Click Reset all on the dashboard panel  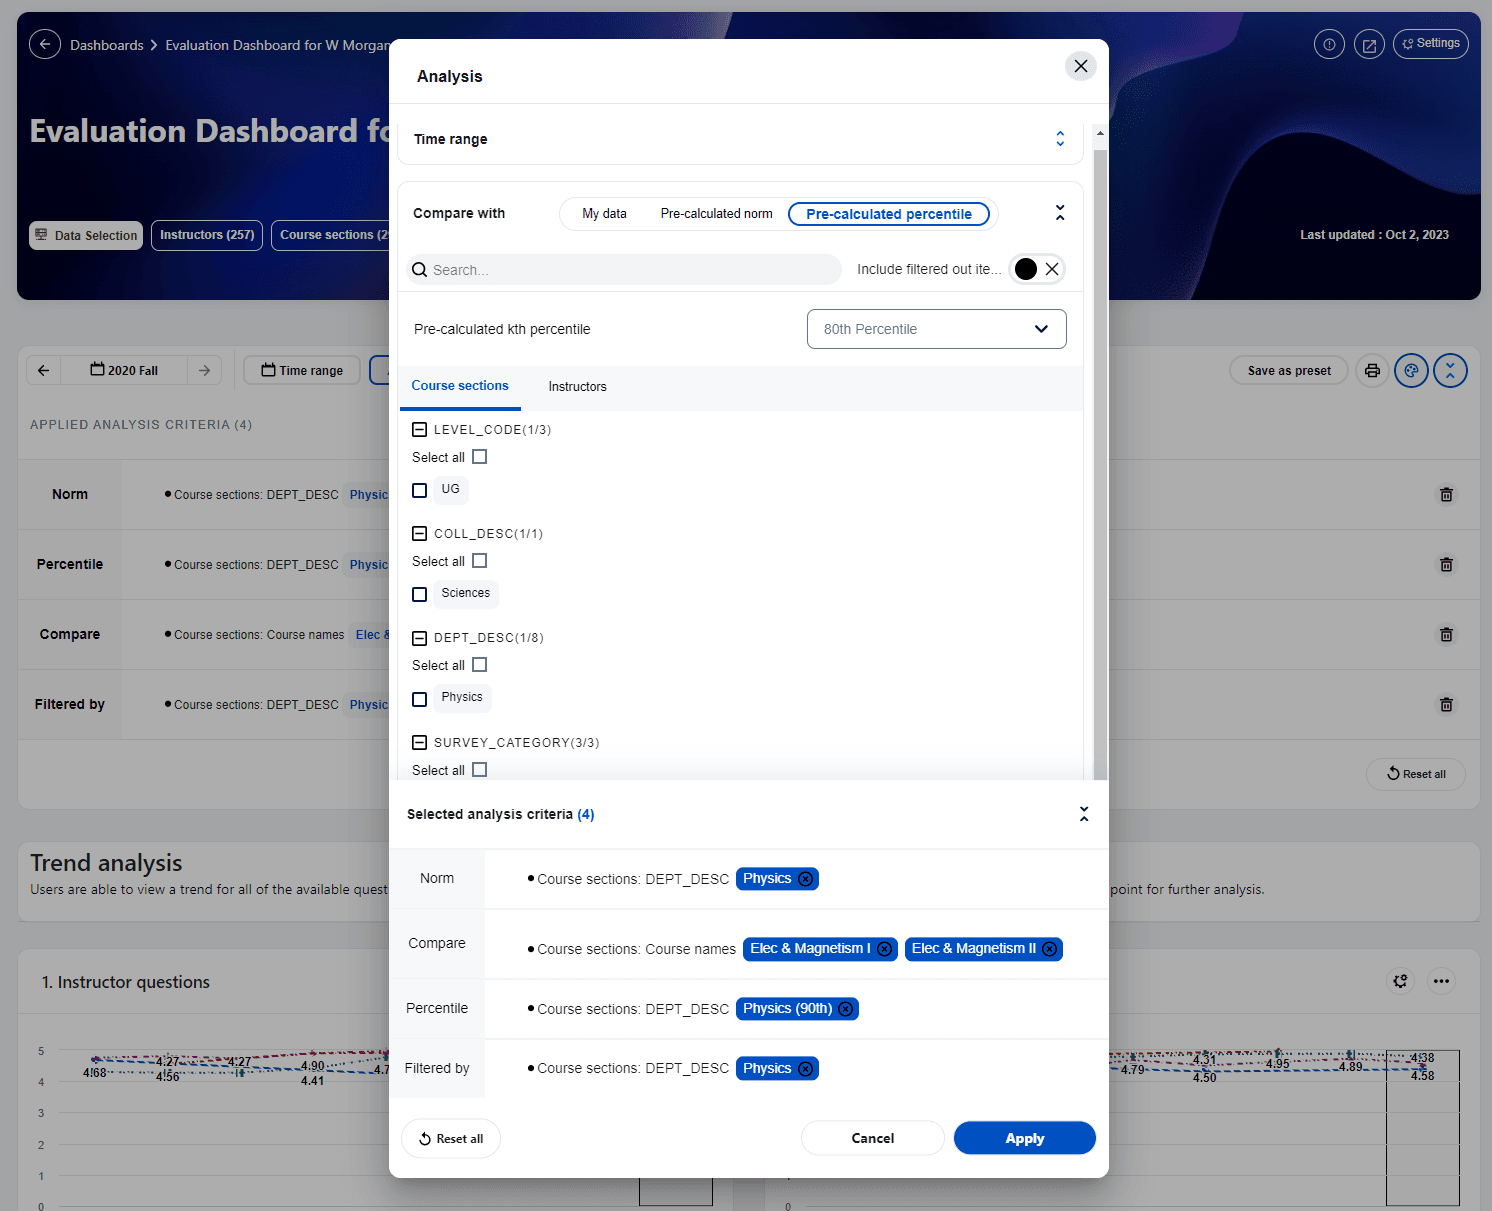tap(1416, 774)
